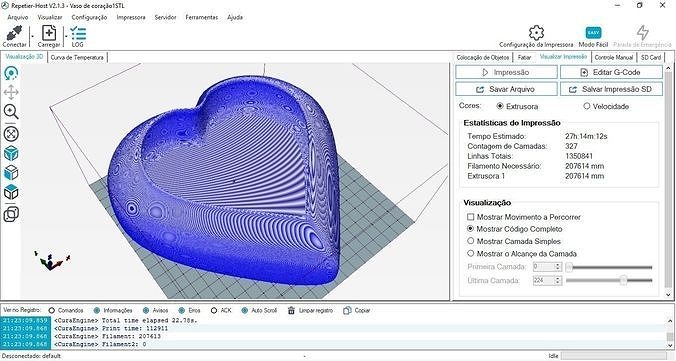
Task: Click the right panel vertical scrollbar
Action: click(x=668, y=181)
